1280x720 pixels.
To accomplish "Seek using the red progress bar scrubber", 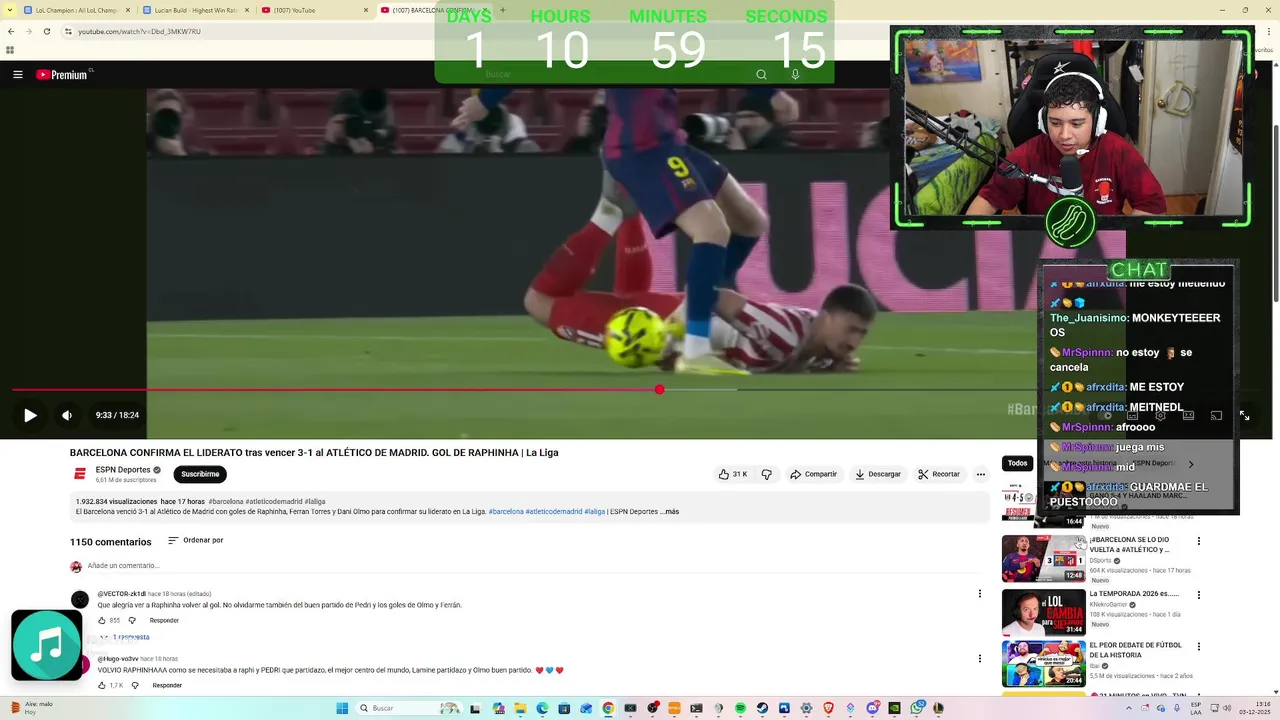I will click(x=659, y=390).
